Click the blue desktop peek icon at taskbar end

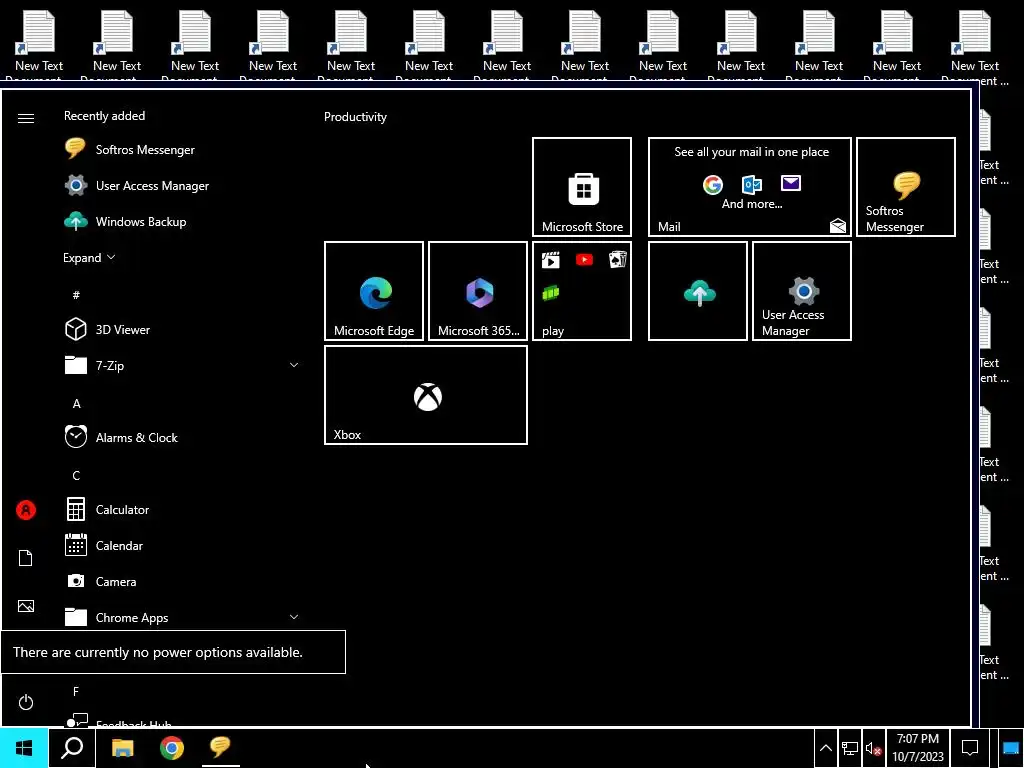click(x=1010, y=749)
